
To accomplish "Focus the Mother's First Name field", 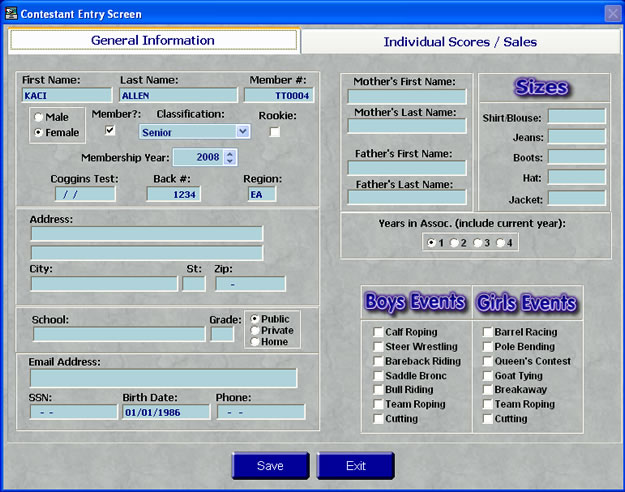I will click(407, 97).
